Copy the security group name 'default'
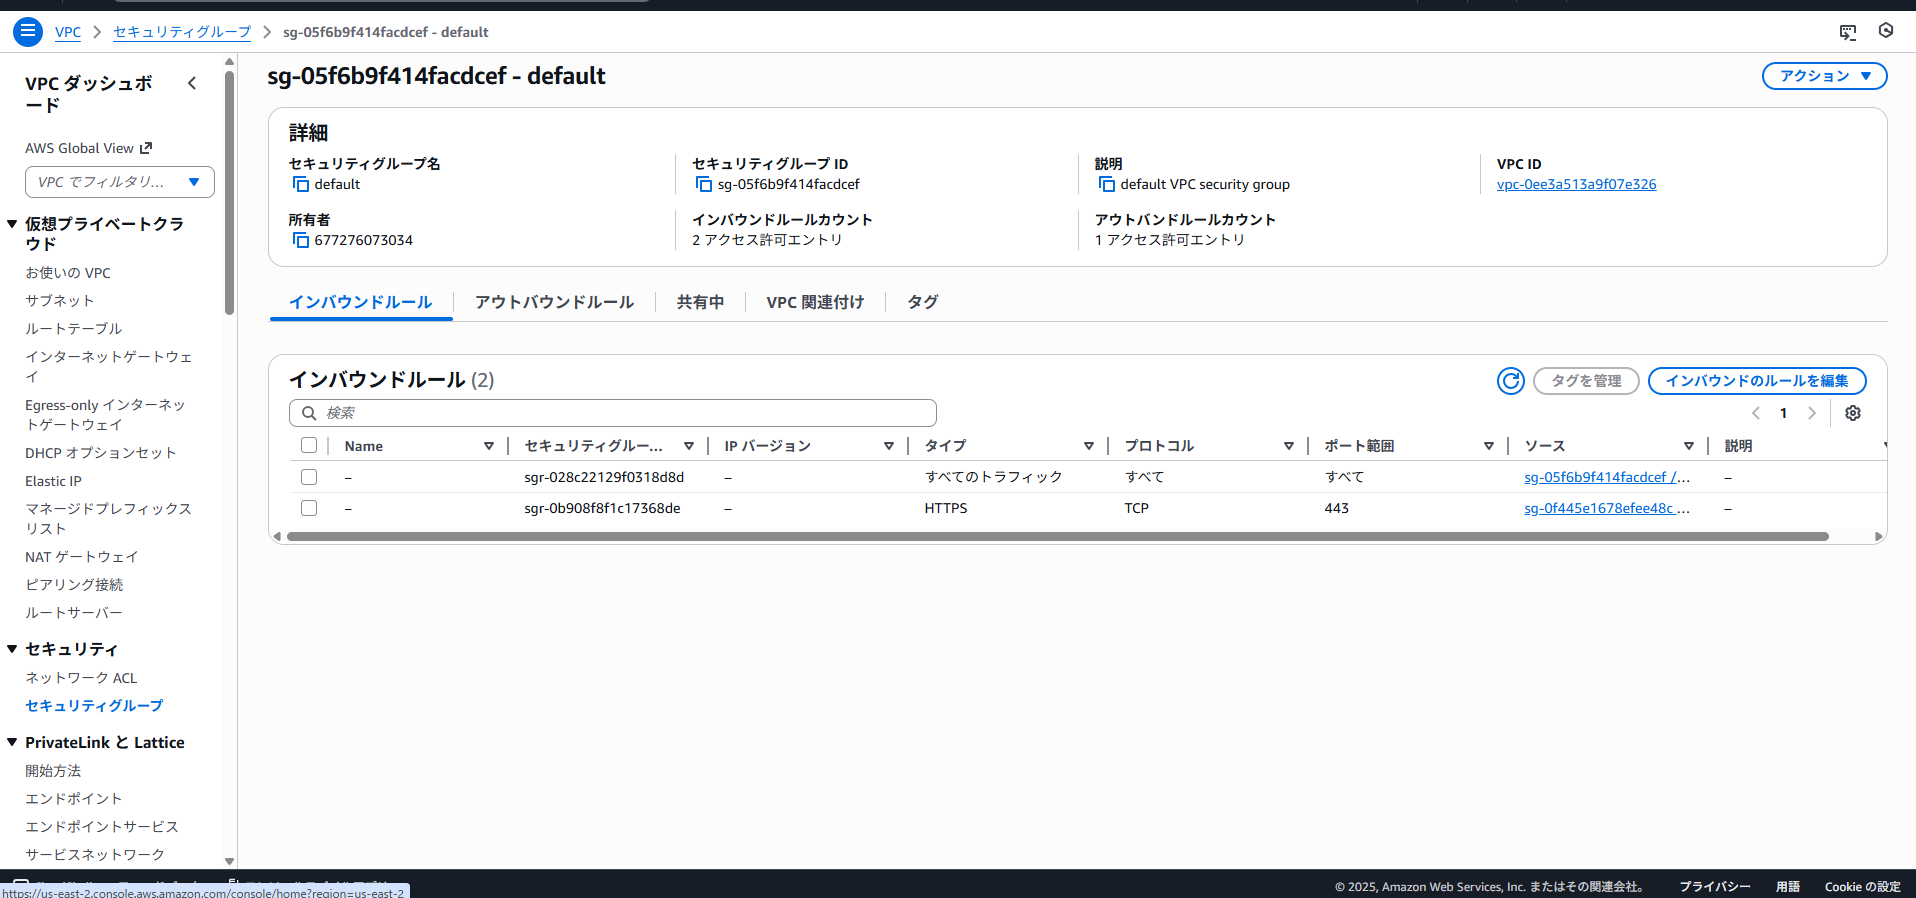This screenshot has height=898, width=1916. (301, 184)
